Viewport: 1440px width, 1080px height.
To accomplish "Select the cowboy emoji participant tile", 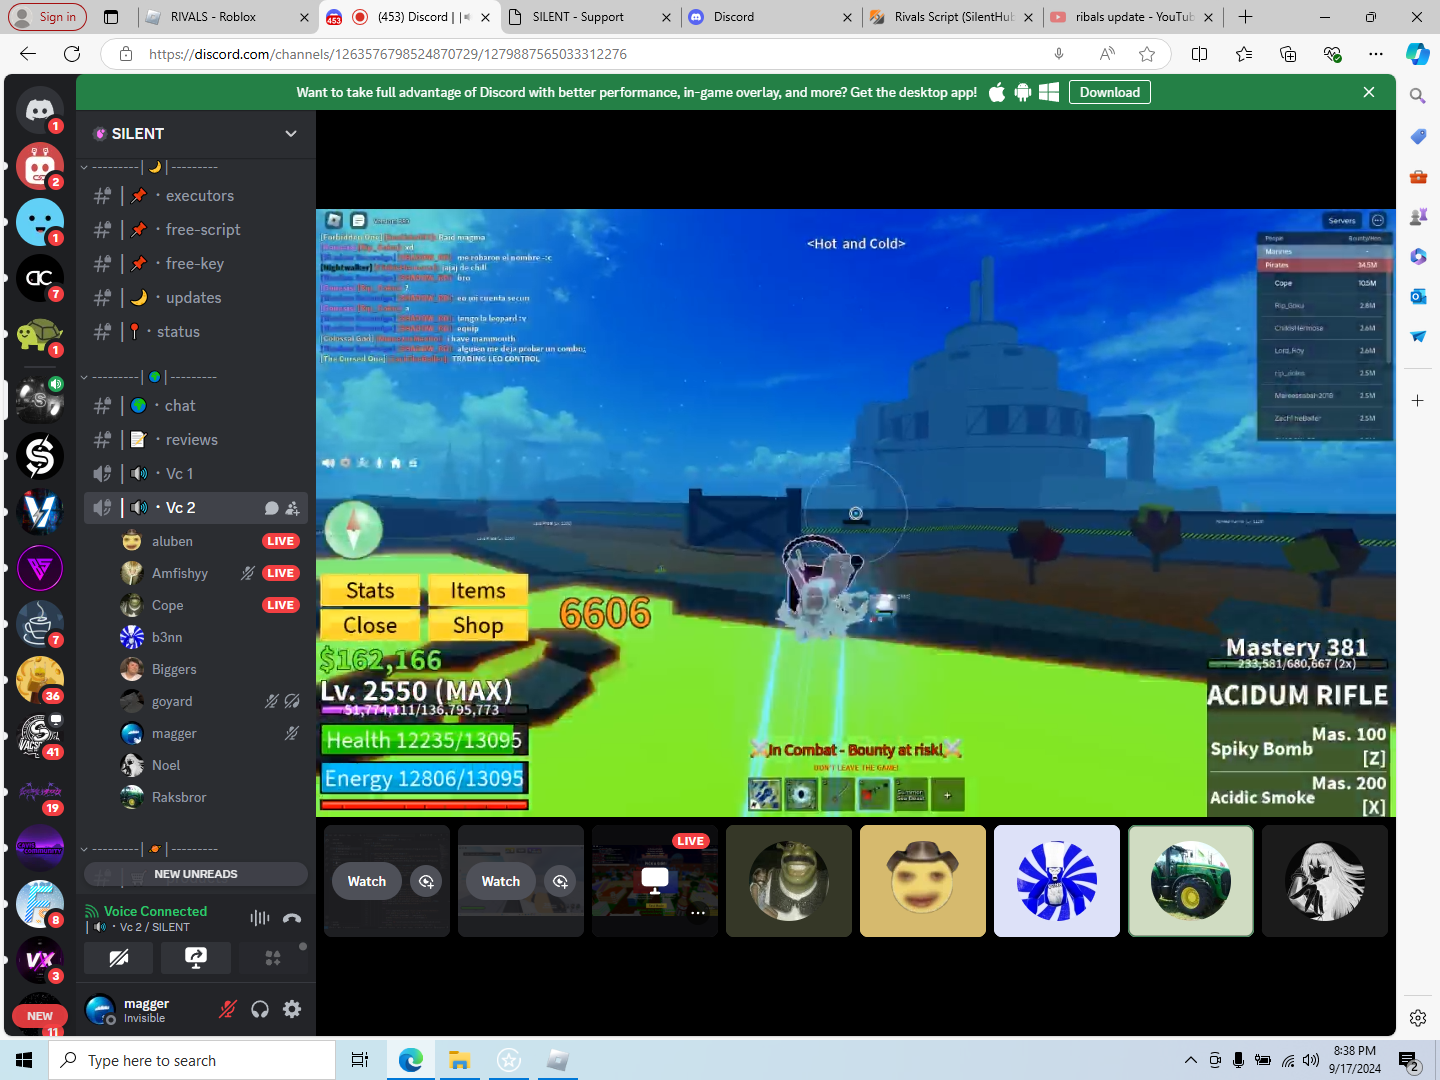I will (923, 881).
